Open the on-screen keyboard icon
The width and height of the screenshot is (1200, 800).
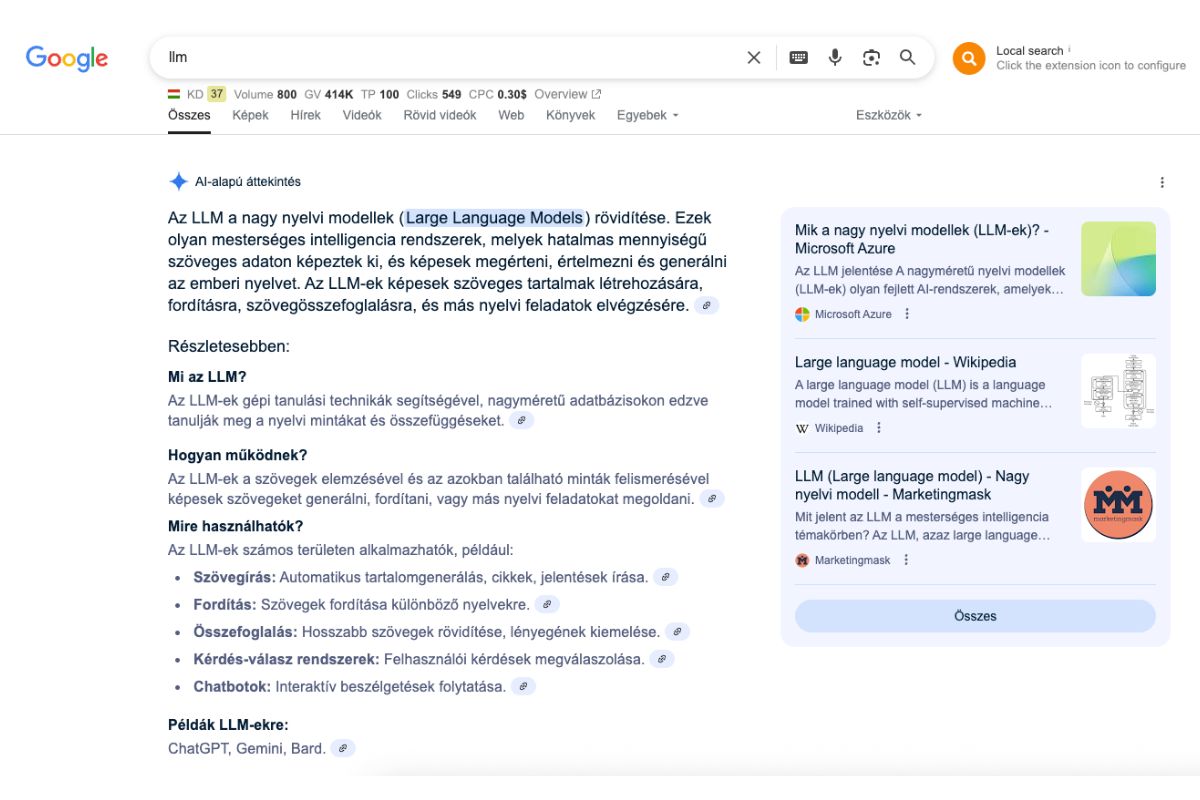[798, 58]
